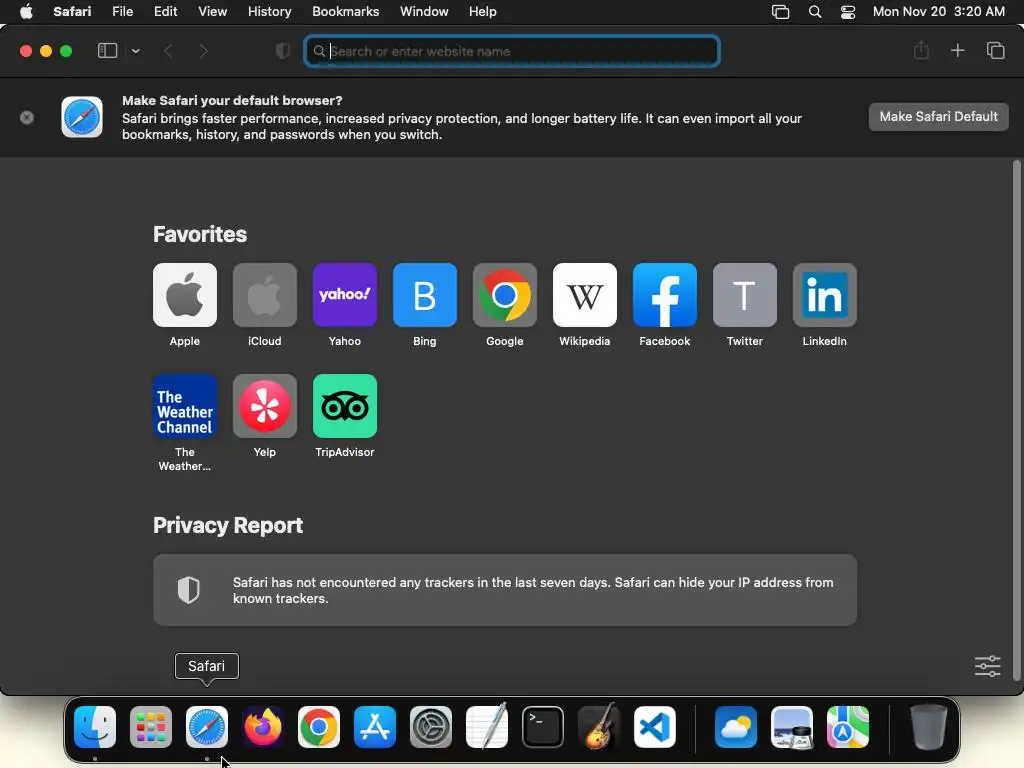Open Finder from the Dock
The image size is (1024, 768).
pos(95,726)
